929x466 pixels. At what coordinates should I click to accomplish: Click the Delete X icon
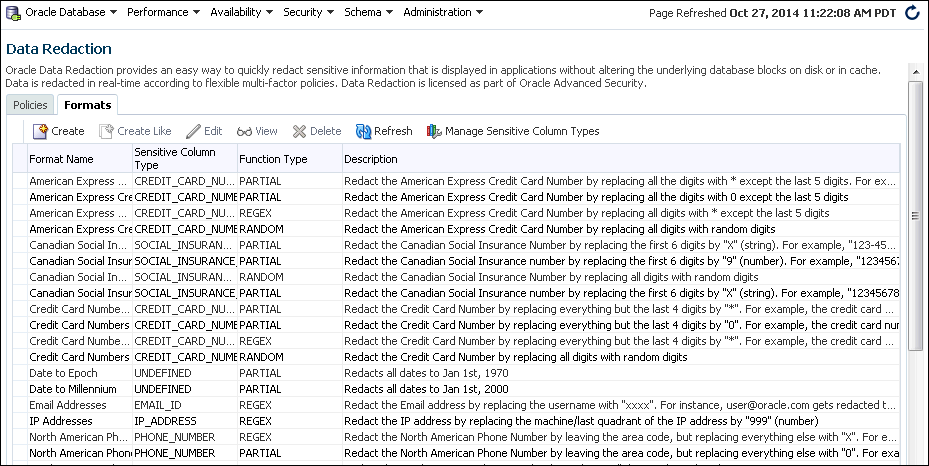pos(300,131)
